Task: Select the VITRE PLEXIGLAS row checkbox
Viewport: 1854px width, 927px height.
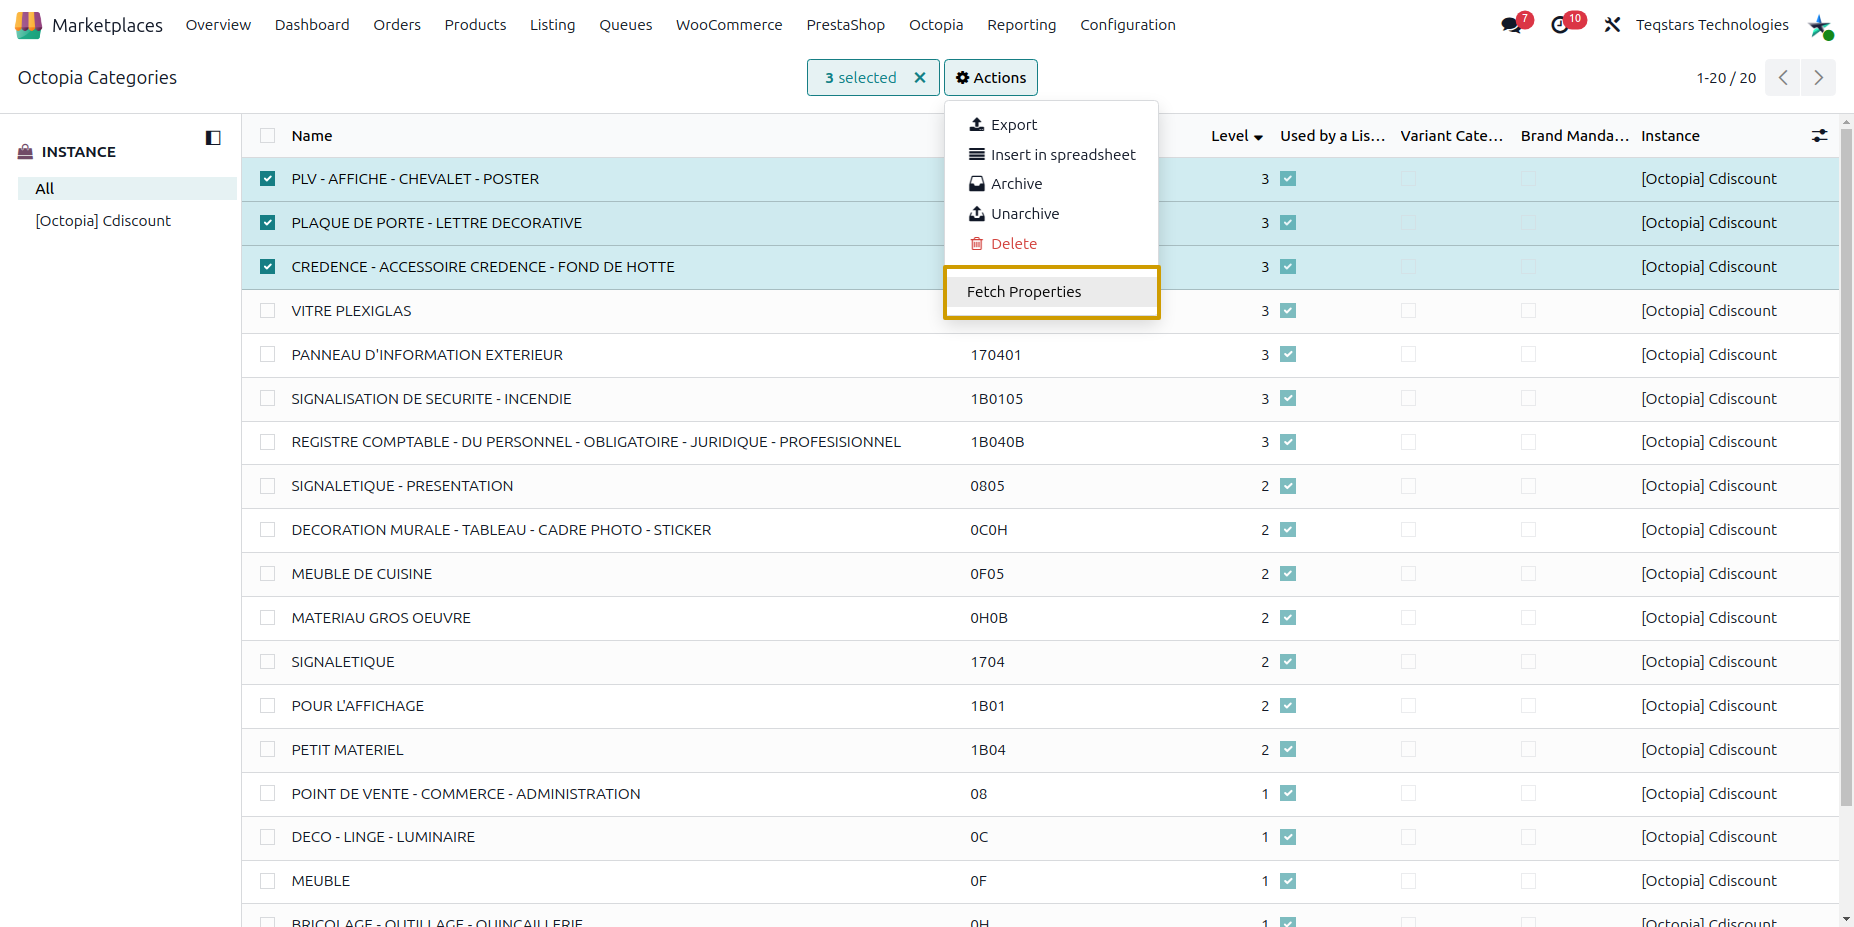Action: (x=267, y=311)
